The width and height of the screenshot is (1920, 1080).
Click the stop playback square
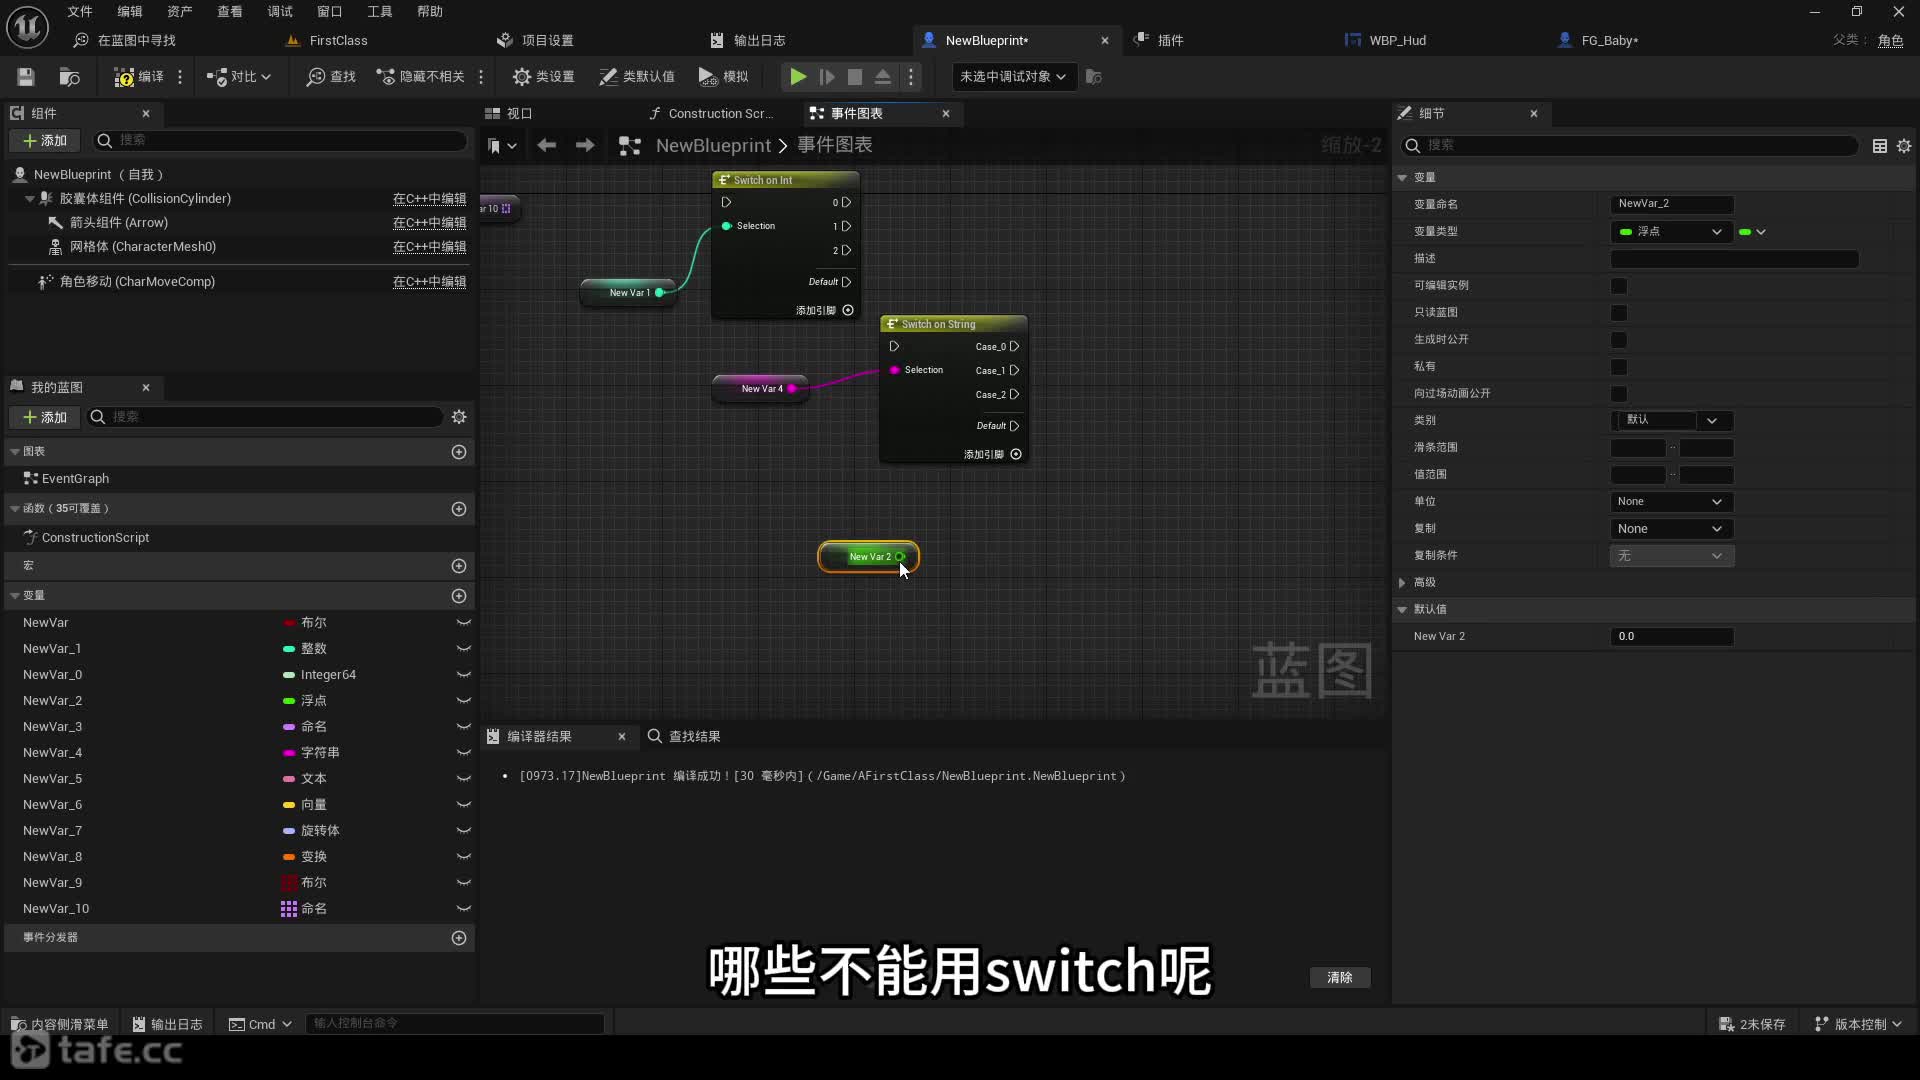click(x=855, y=77)
